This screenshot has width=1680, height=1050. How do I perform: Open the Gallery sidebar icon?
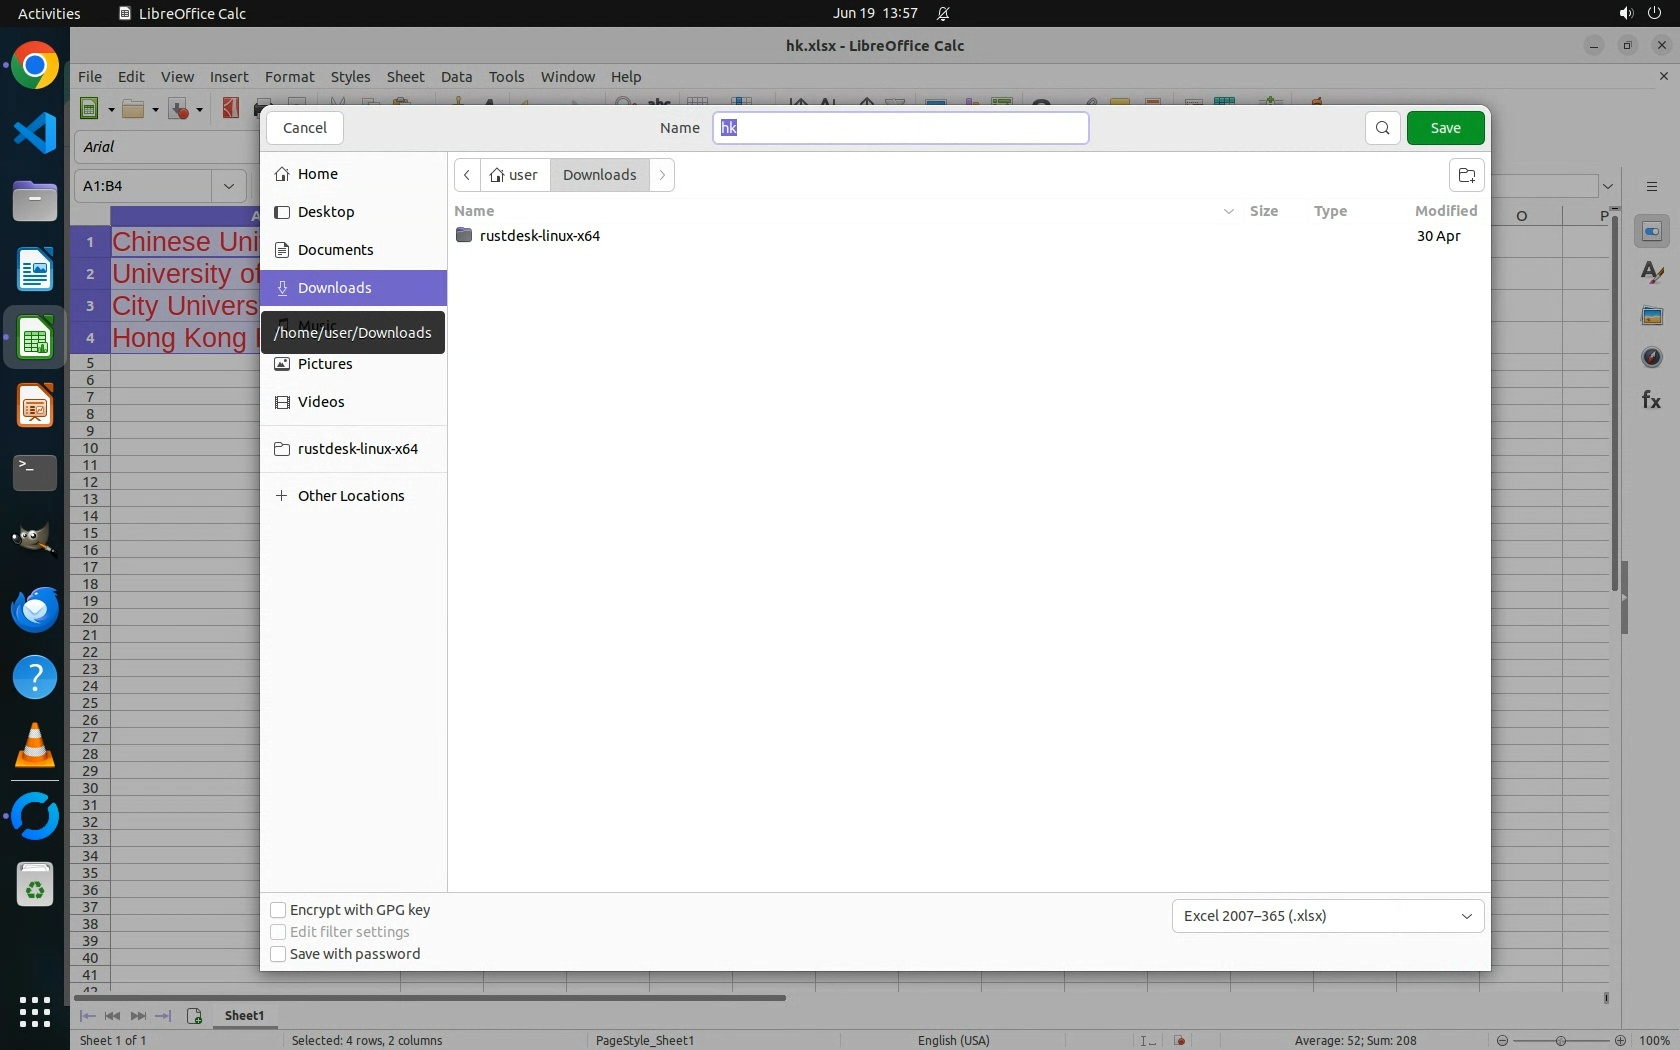click(x=1651, y=316)
